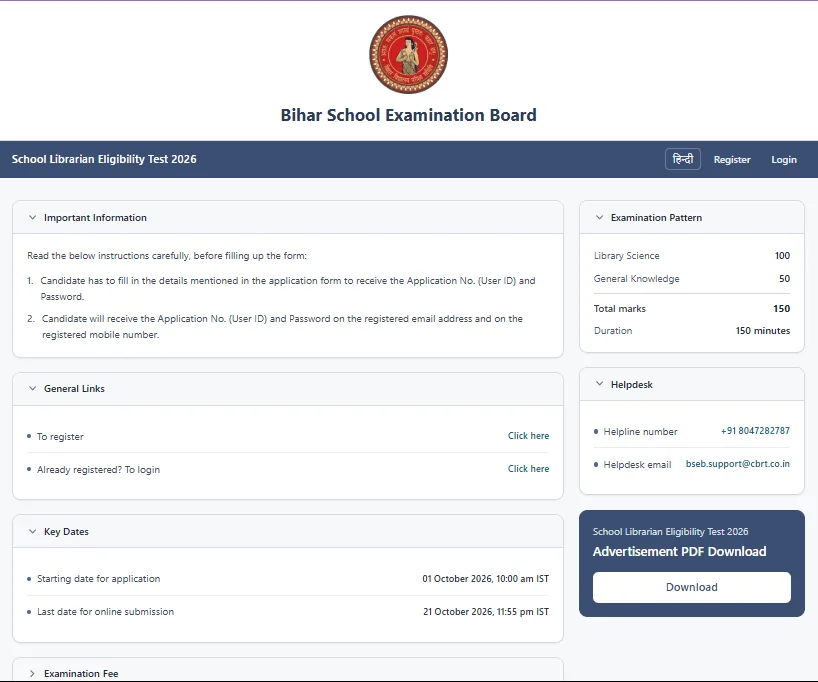The width and height of the screenshot is (818, 682).
Task: Click the To register list item text
Action: coord(60,437)
